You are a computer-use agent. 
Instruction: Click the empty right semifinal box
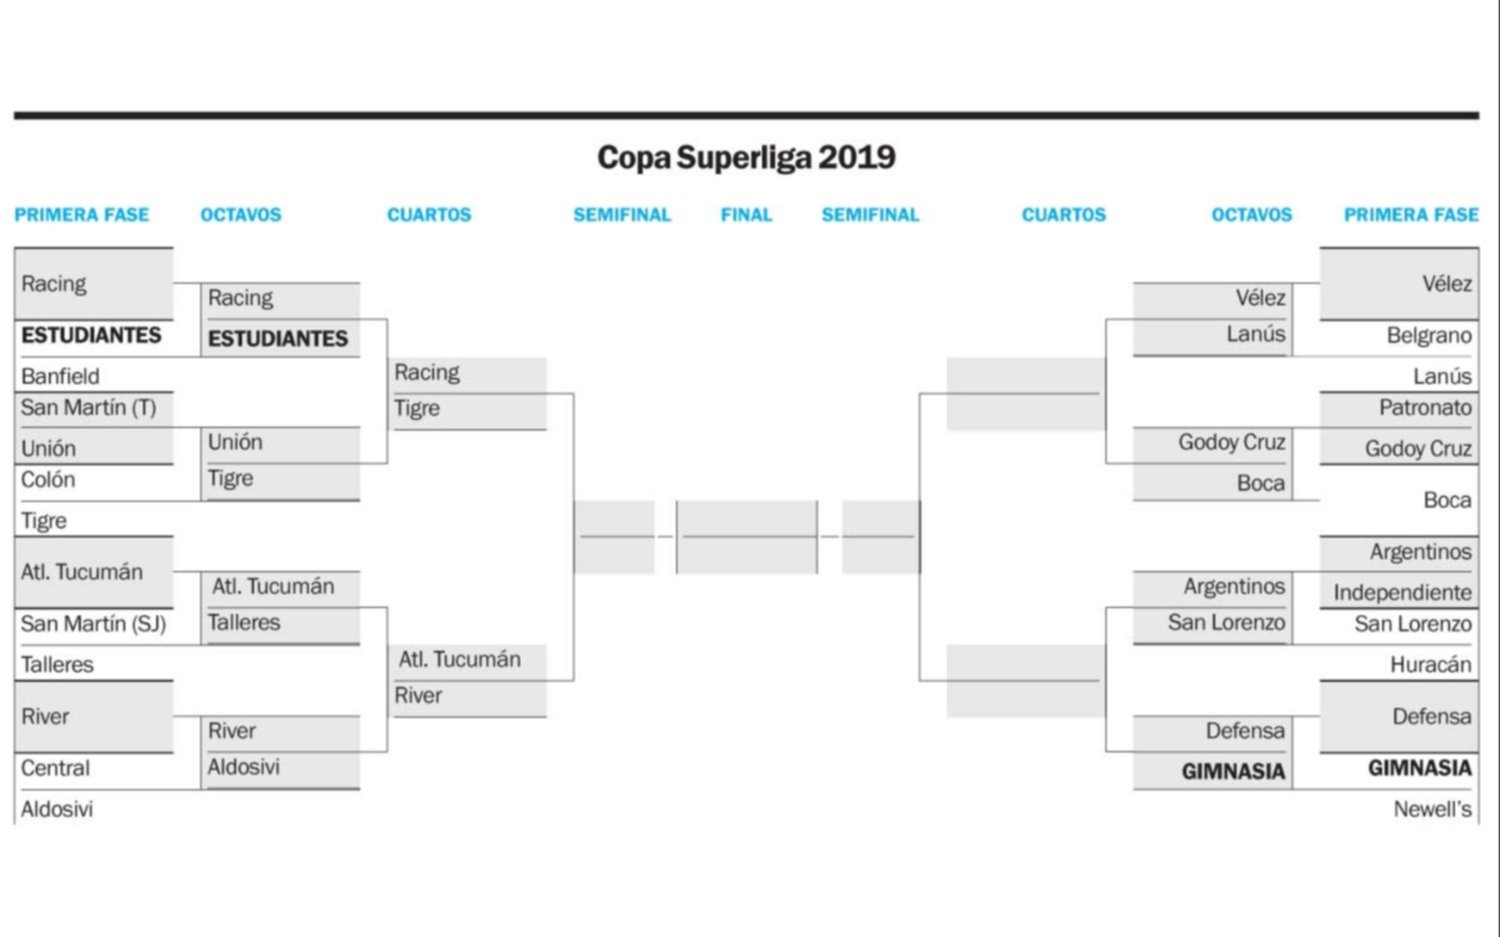tap(880, 537)
